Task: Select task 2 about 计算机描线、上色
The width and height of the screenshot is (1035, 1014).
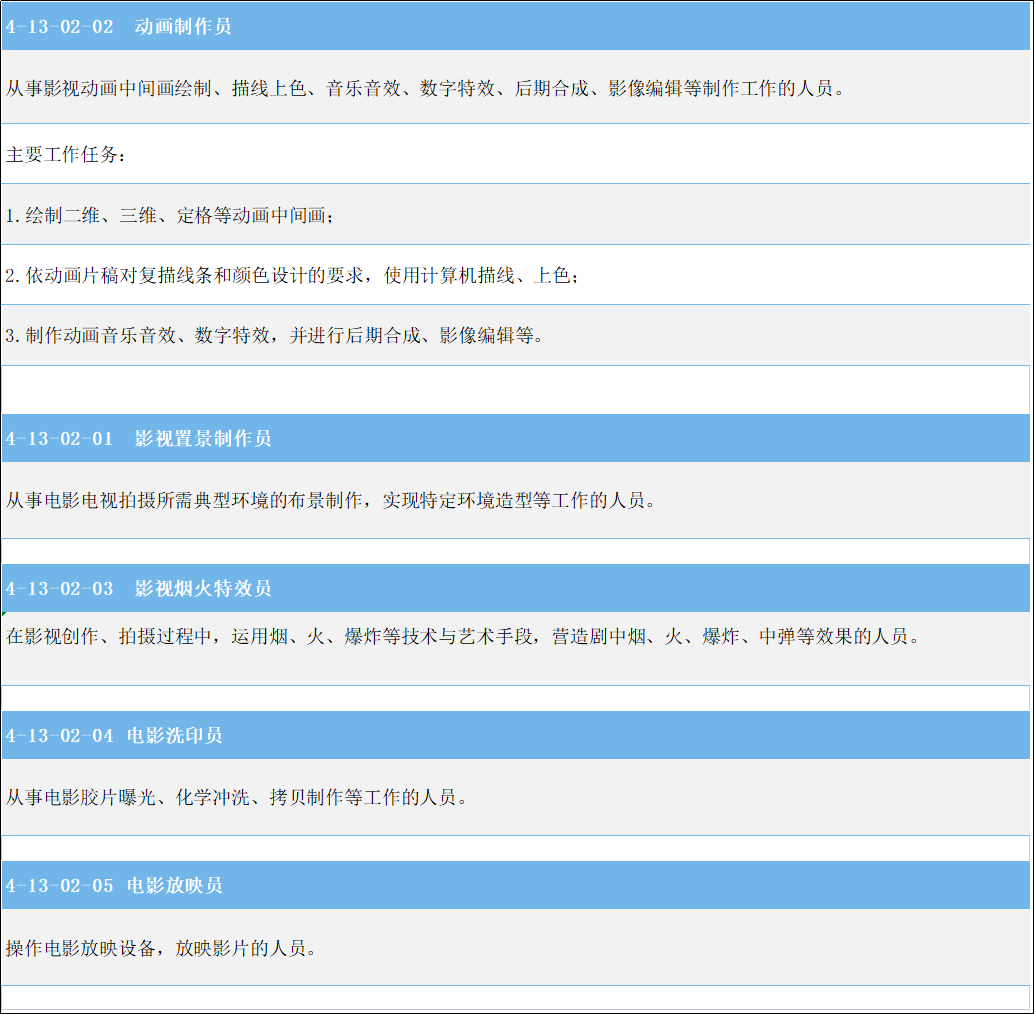Action: (516, 275)
